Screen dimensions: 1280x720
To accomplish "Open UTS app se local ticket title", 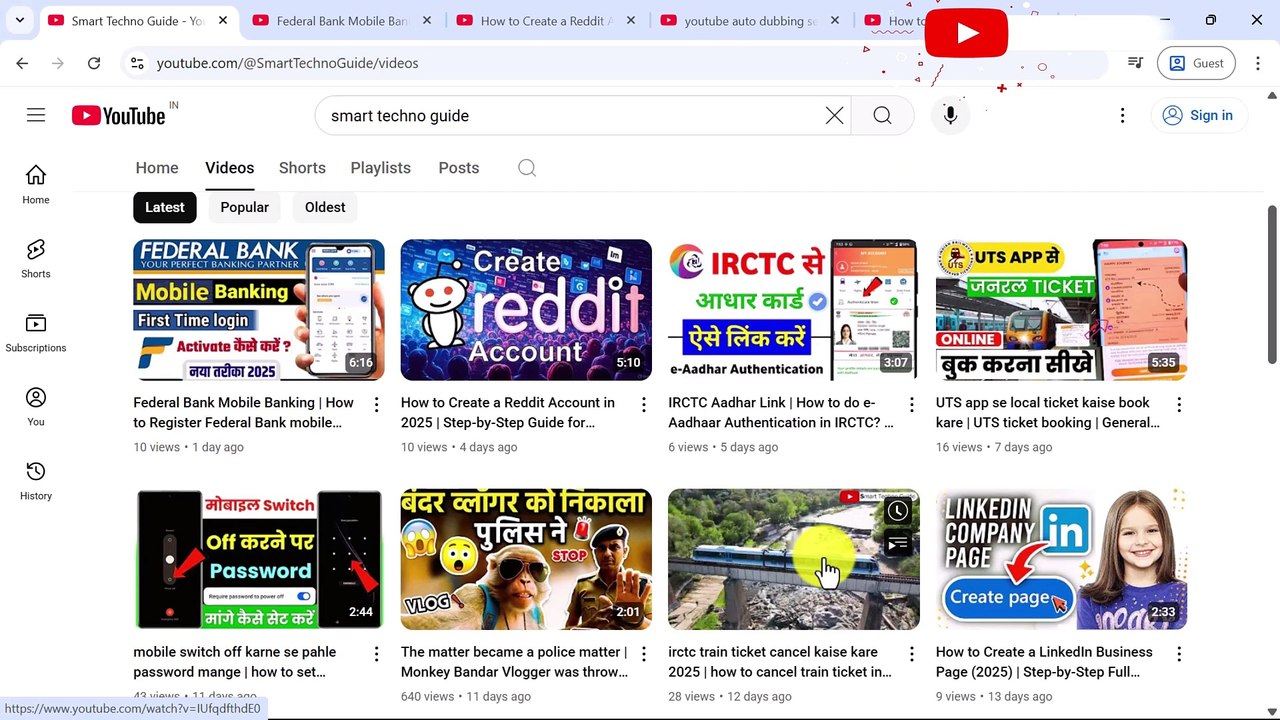I will point(1048,413).
